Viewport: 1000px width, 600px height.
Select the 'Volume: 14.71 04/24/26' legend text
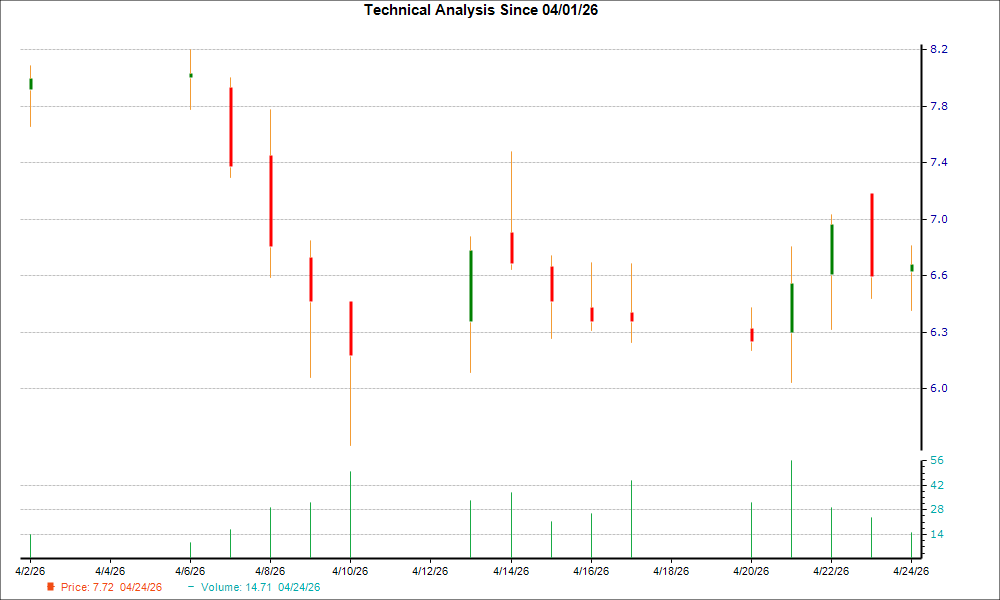click(x=260, y=587)
